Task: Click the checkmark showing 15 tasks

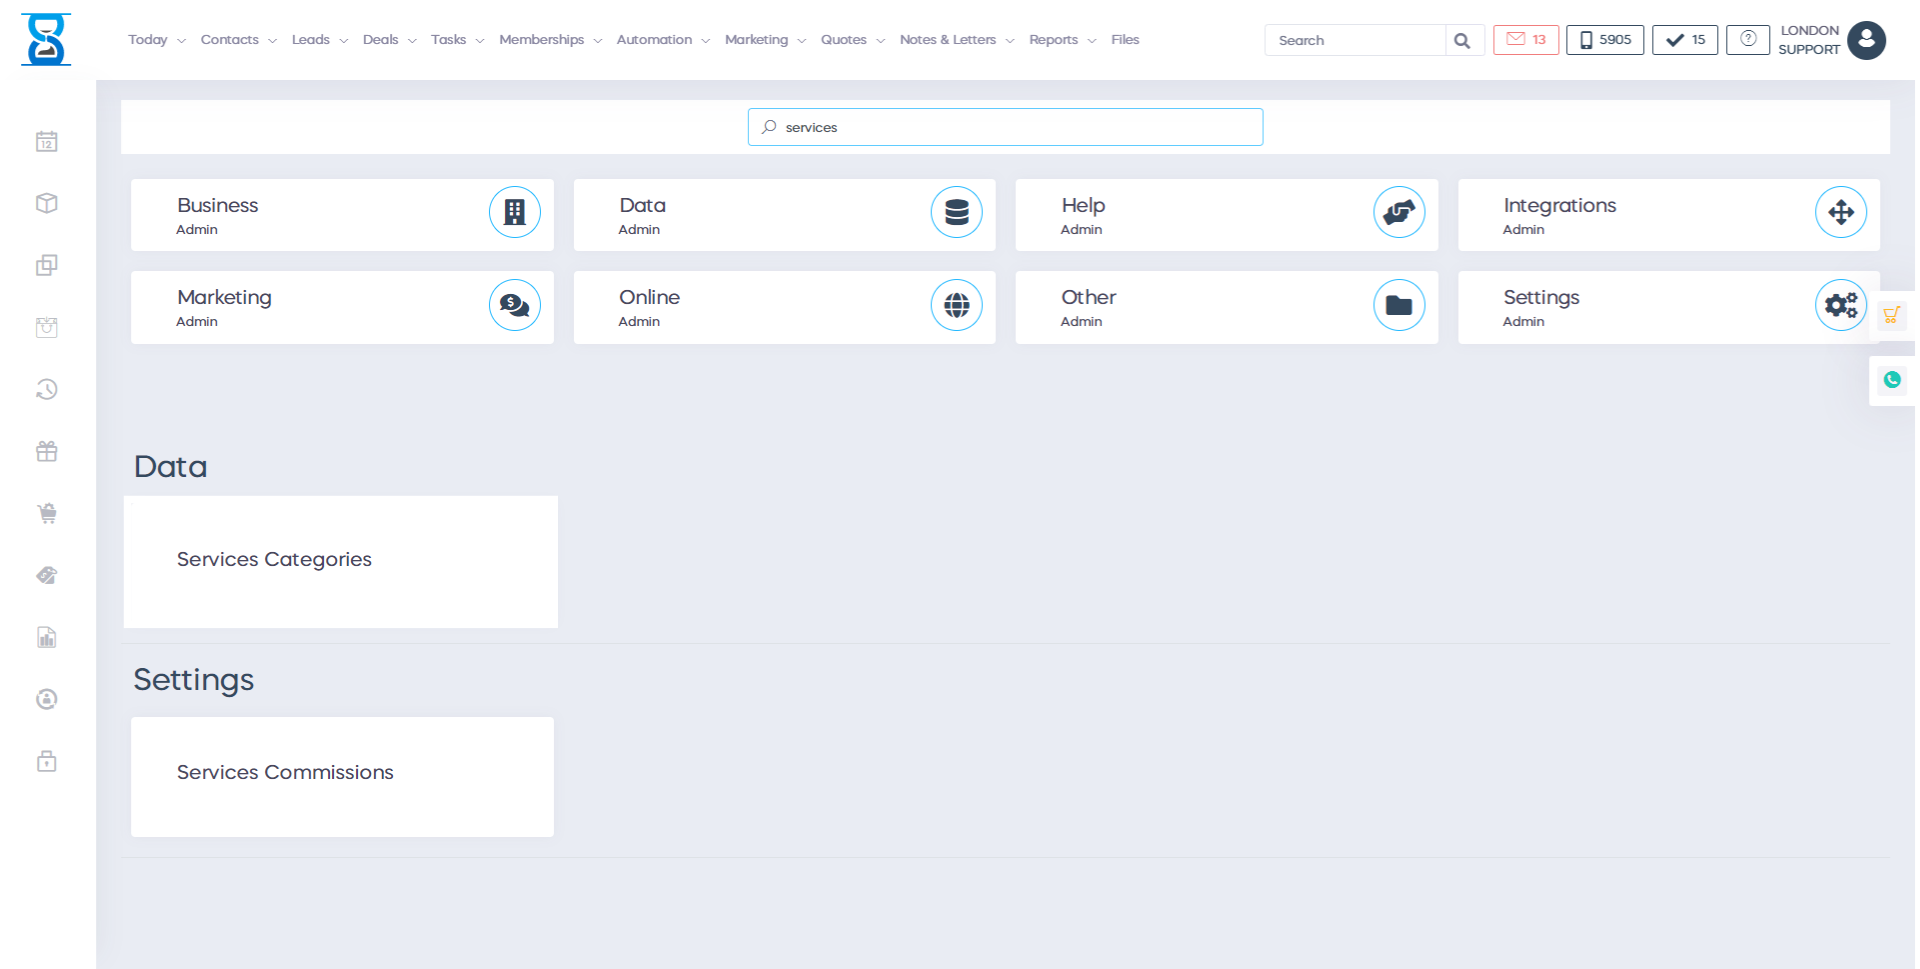Action: tap(1684, 39)
